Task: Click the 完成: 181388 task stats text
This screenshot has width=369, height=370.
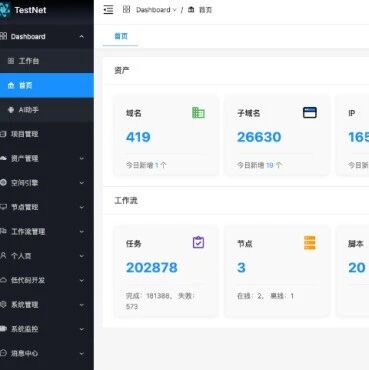Action: (161, 301)
